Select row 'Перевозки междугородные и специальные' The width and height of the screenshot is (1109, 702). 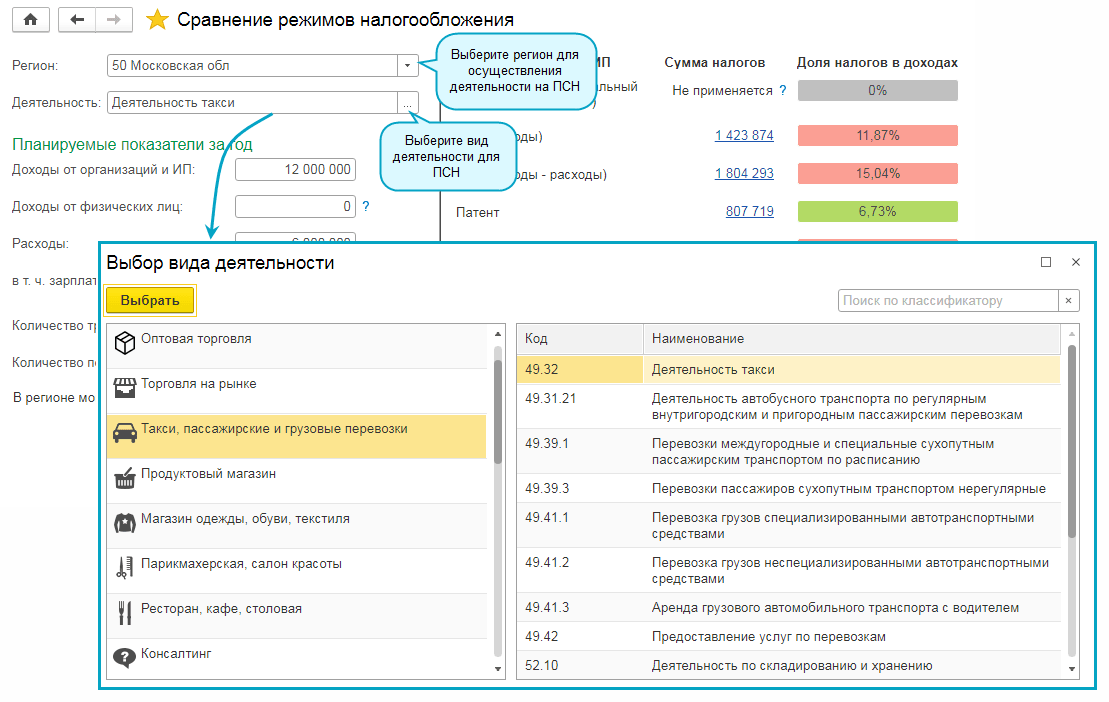pyautogui.click(x=789, y=452)
